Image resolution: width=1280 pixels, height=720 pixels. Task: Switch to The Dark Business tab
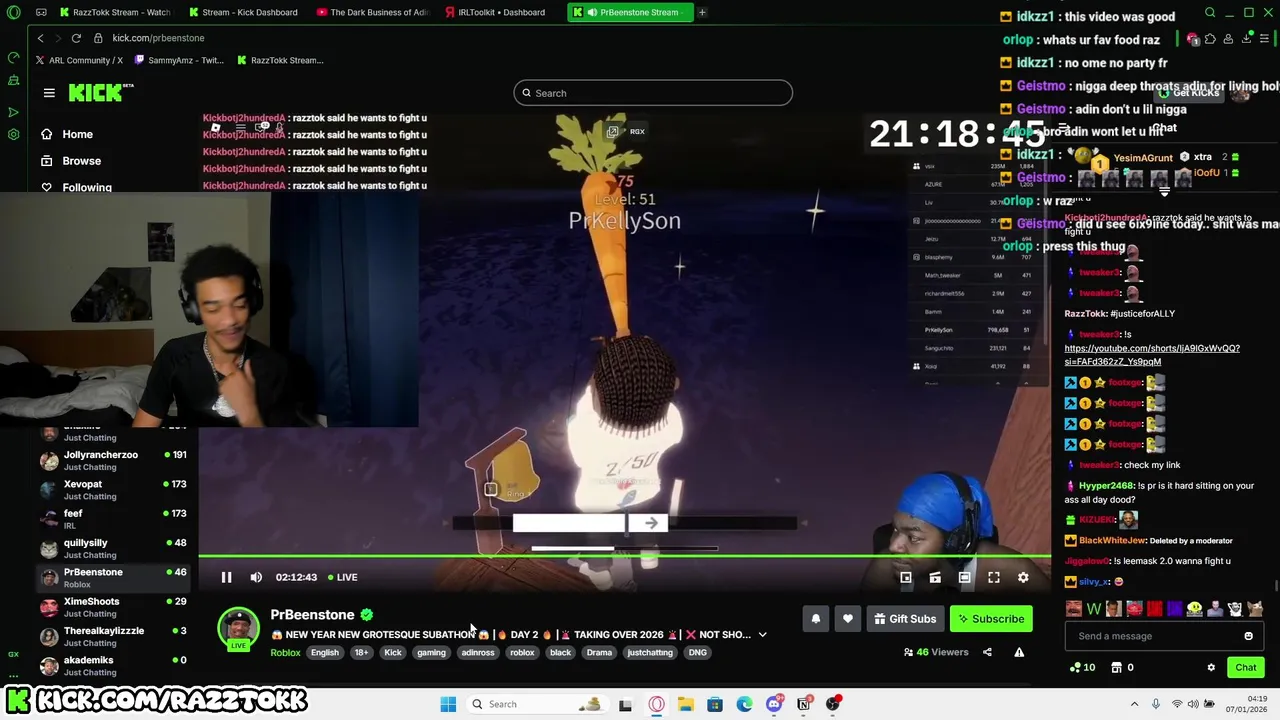[371, 12]
